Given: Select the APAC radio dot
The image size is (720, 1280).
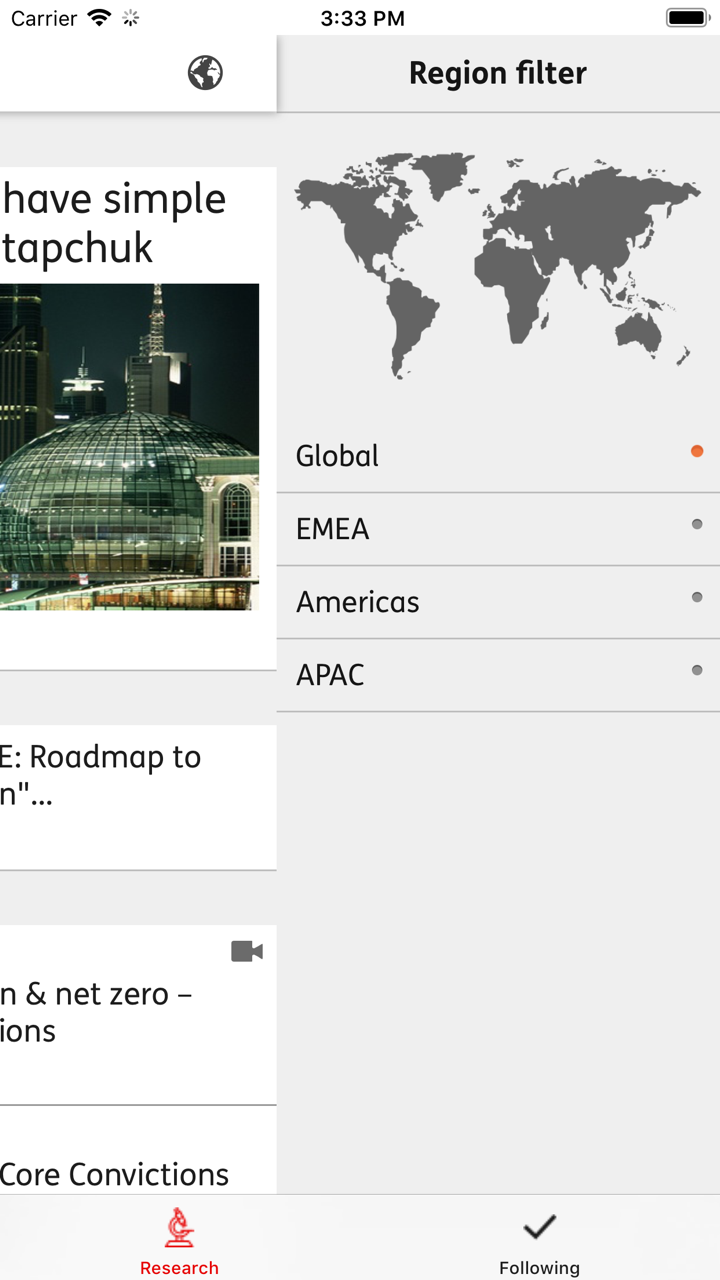Looking at the screenshot, I should point(697,671).
